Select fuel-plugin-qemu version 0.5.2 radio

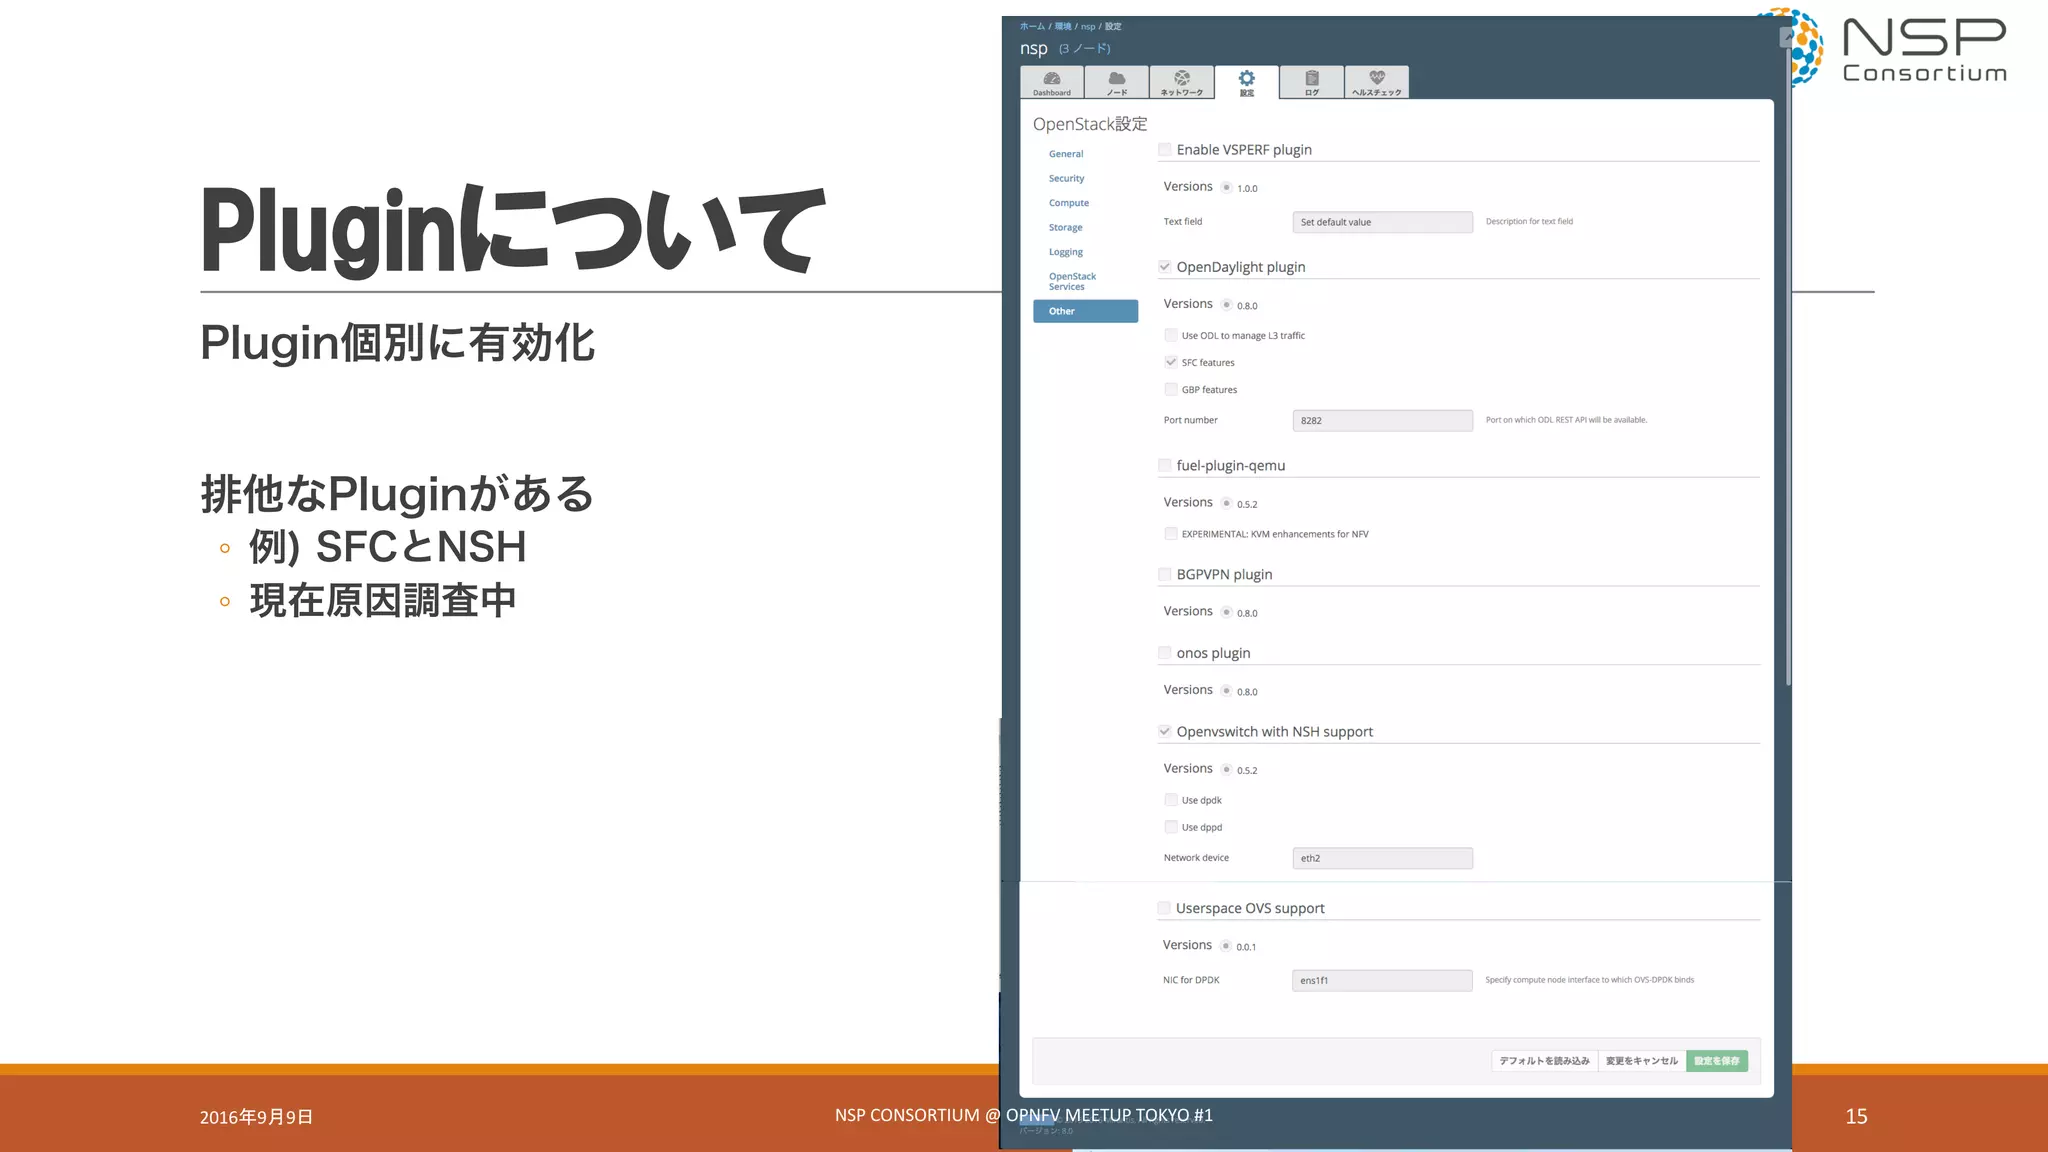pyautogui.click(x=1227, y=503)
